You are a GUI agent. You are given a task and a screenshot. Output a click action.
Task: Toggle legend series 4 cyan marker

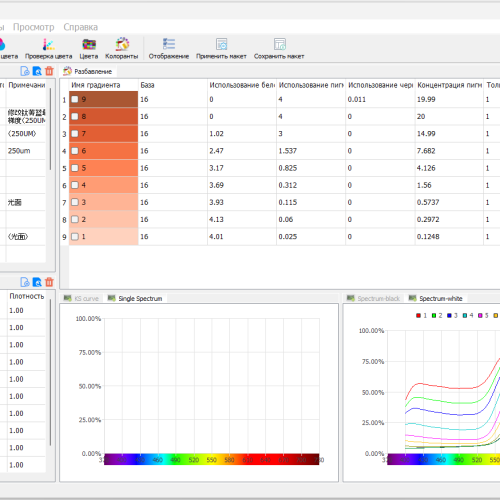pos(465,315)
